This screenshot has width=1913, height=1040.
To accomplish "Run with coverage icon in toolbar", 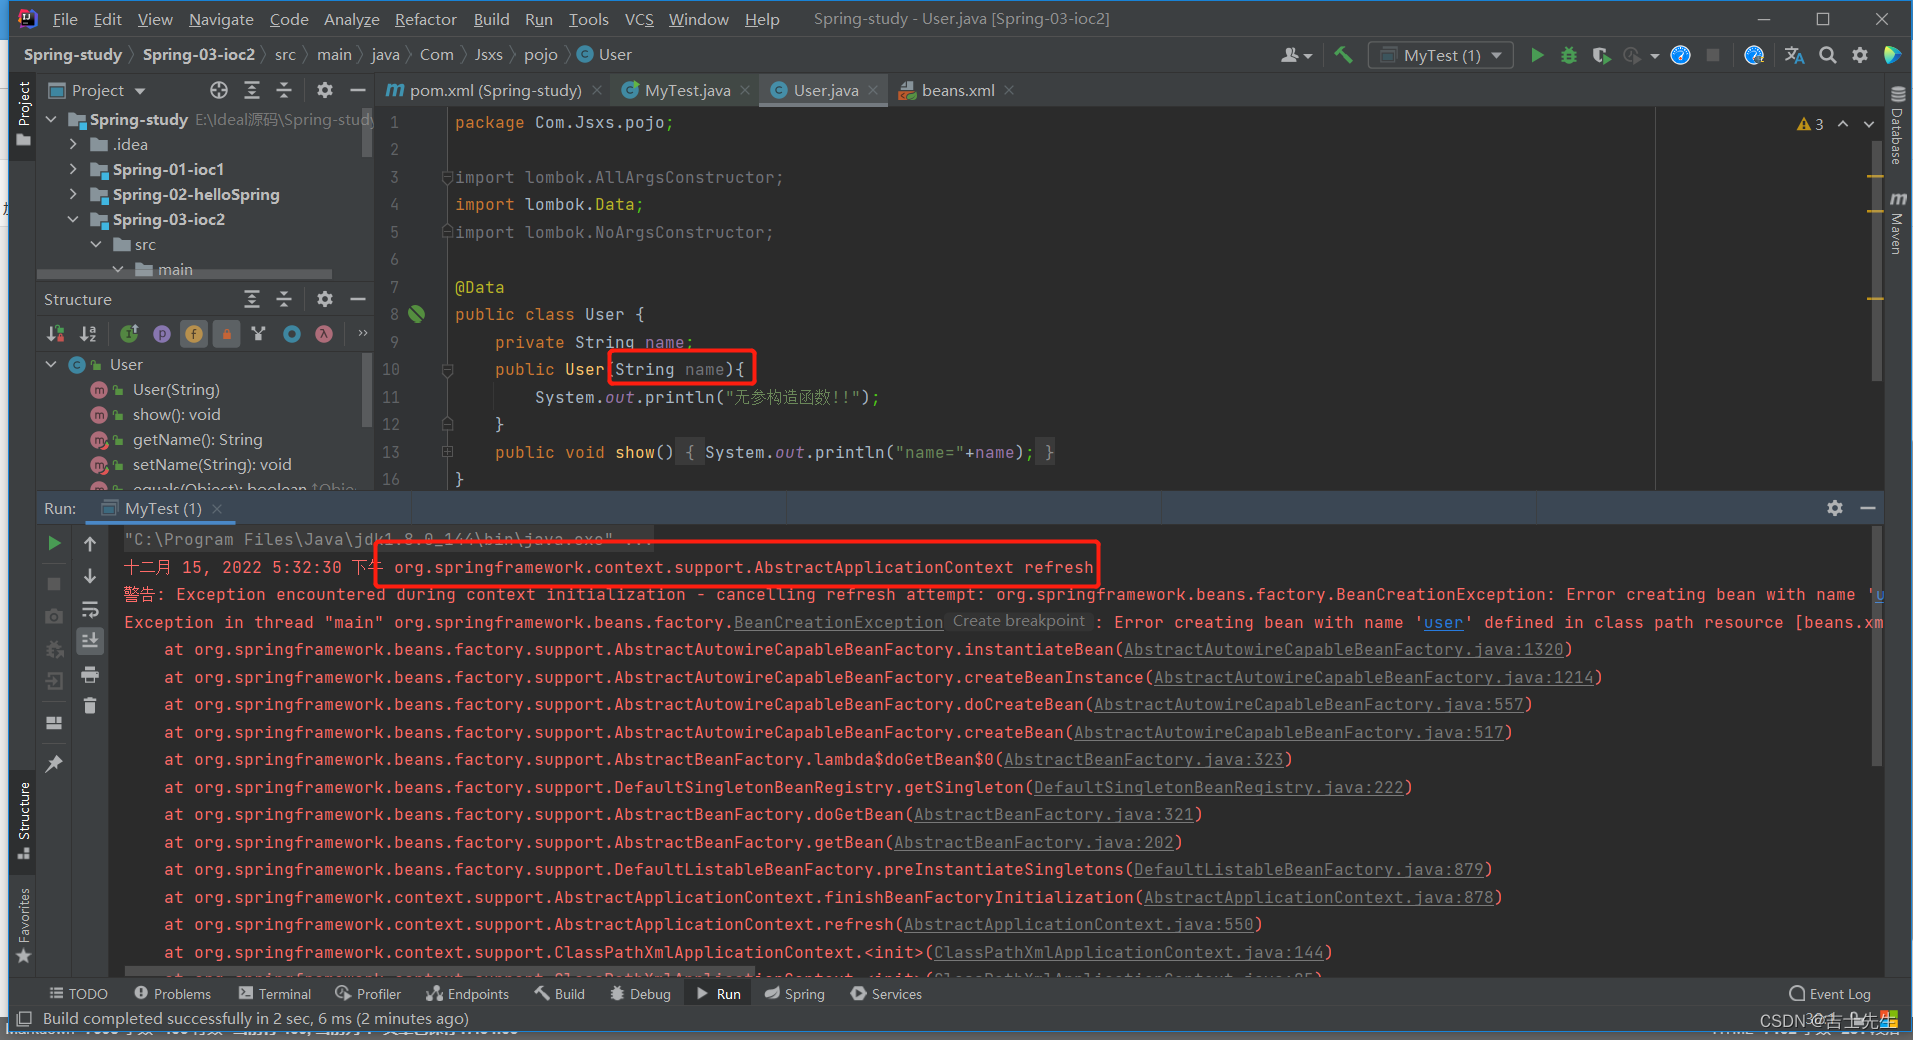I will pos(1601,56).
